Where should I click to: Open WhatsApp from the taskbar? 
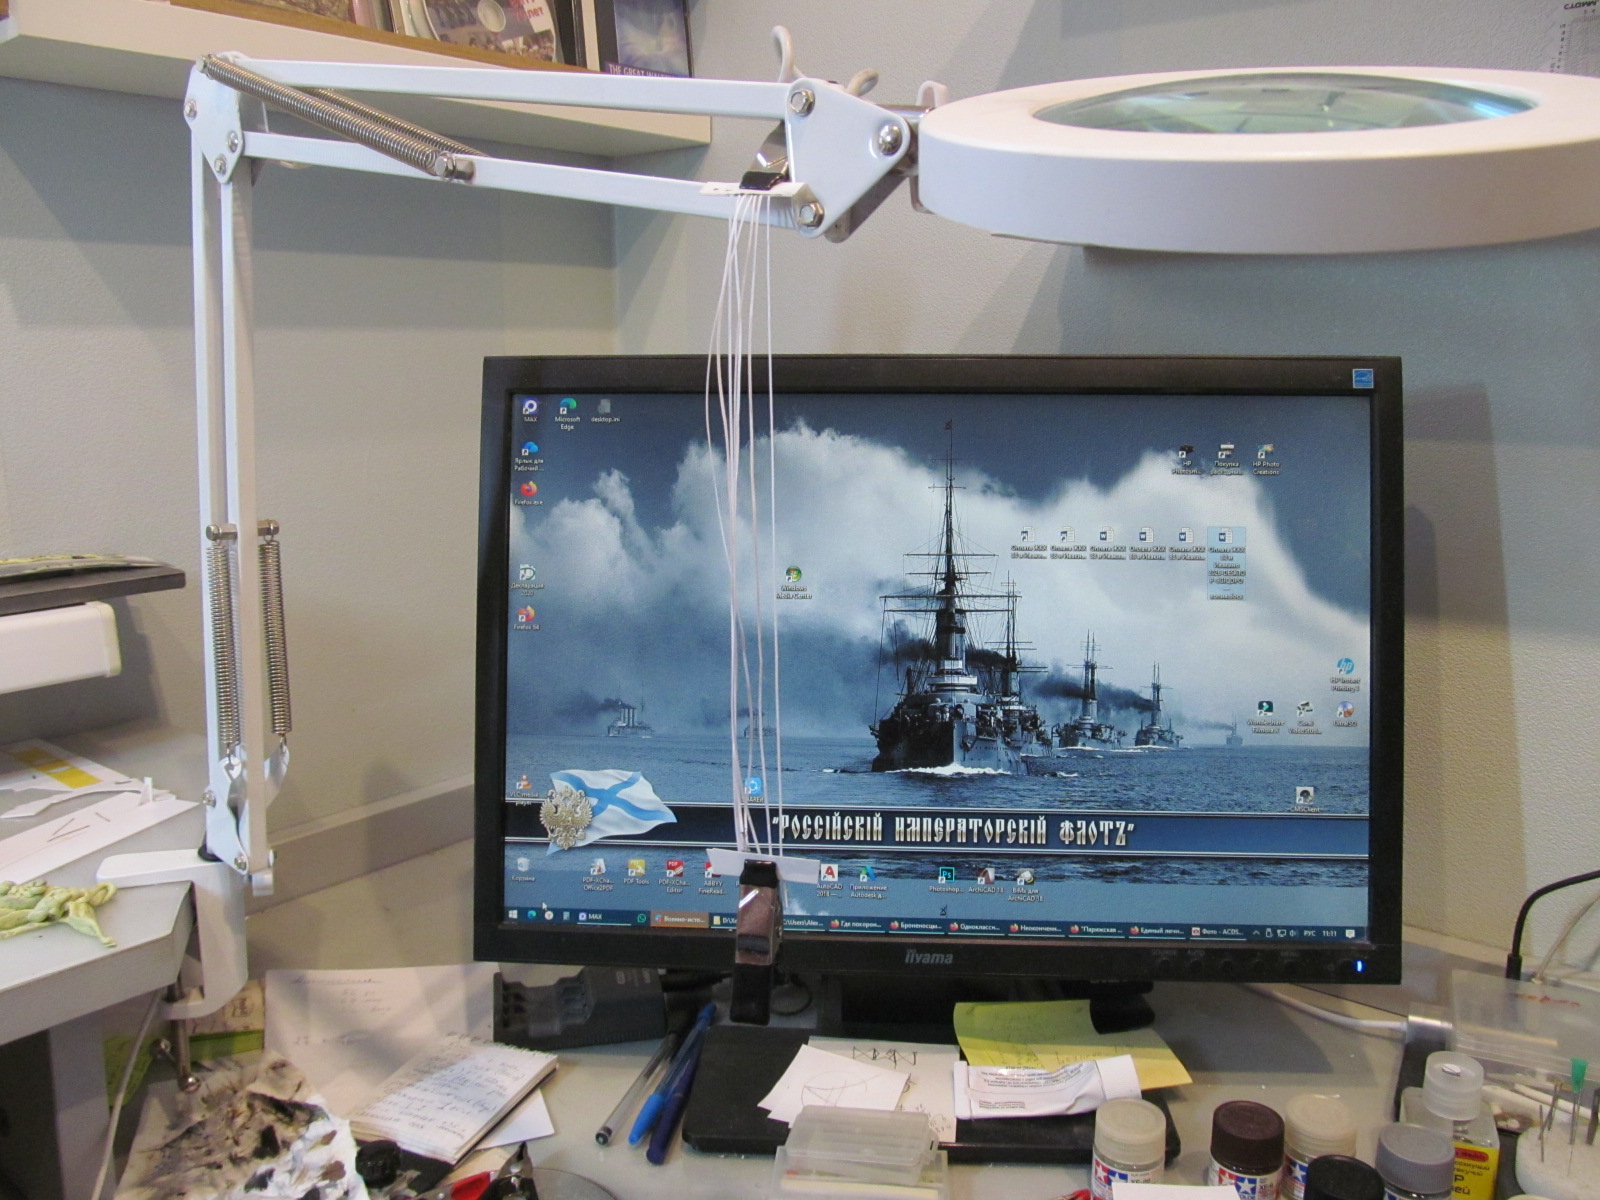[642, 917]
